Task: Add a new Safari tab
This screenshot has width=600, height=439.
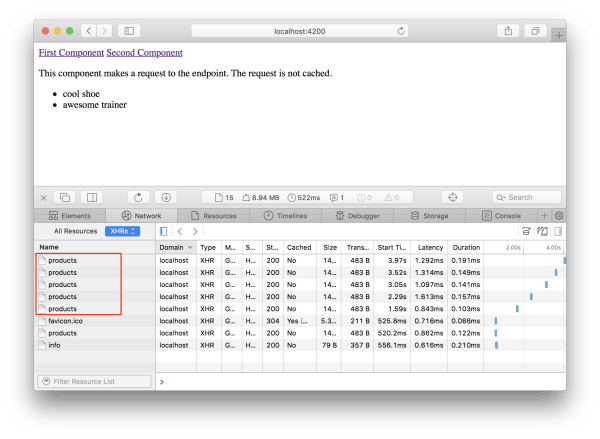Action: point(559,36)
